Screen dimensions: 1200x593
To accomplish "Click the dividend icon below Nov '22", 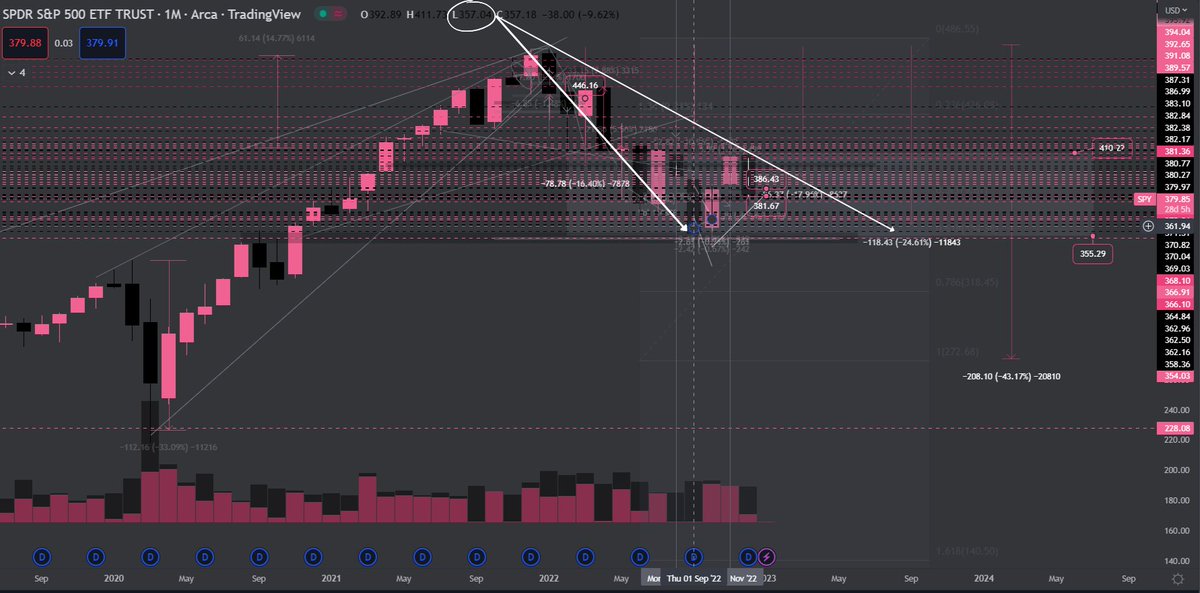I will point(746,557).
